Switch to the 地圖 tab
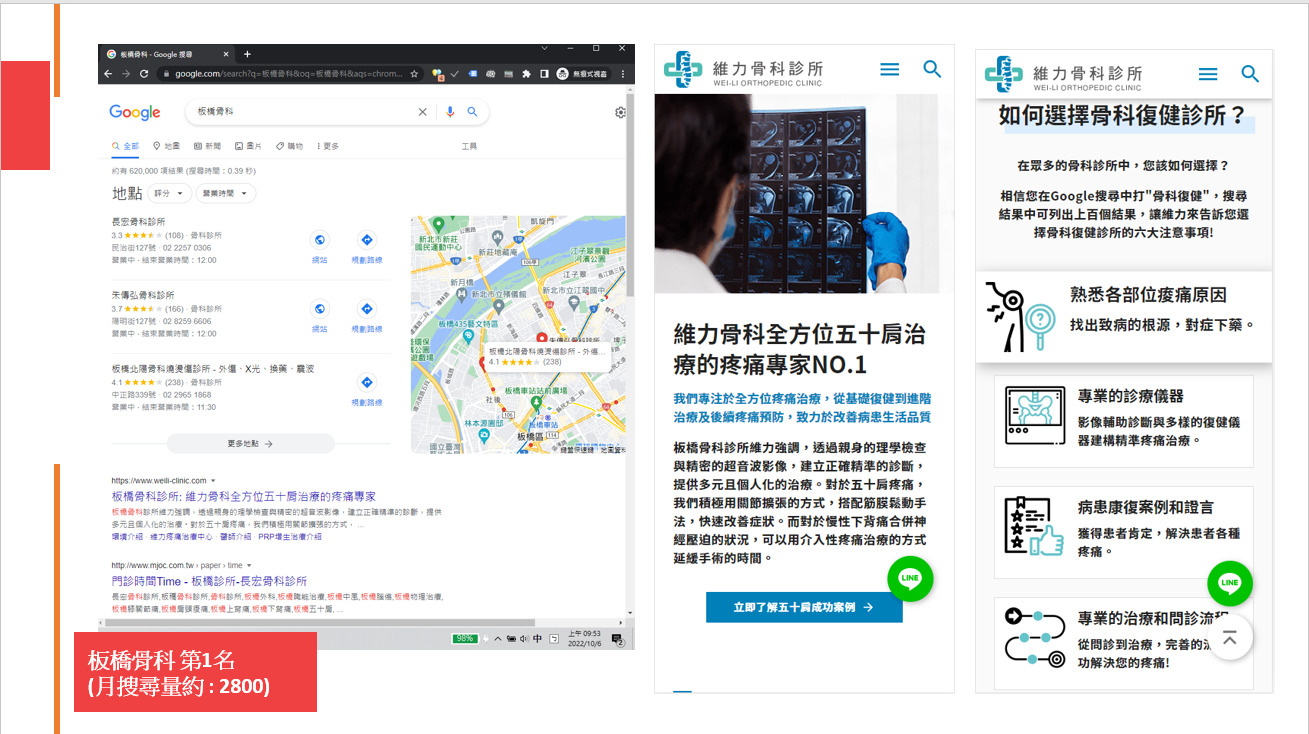The width and height of the screenshot is (1309, 734). click(x=167, y=146)
